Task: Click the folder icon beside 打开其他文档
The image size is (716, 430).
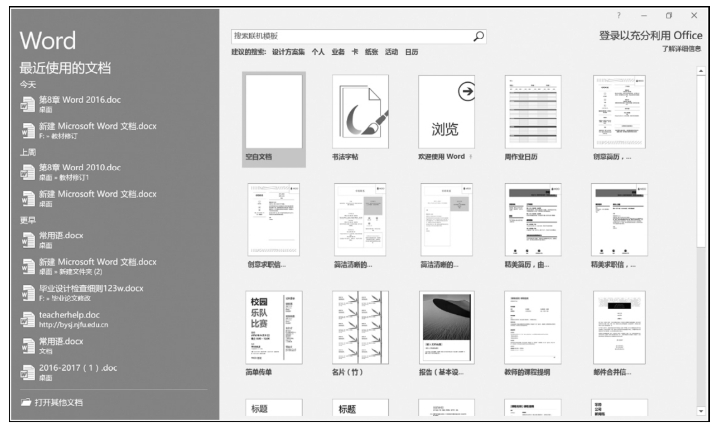Action: pyautogui.click(x=26, y=402)
